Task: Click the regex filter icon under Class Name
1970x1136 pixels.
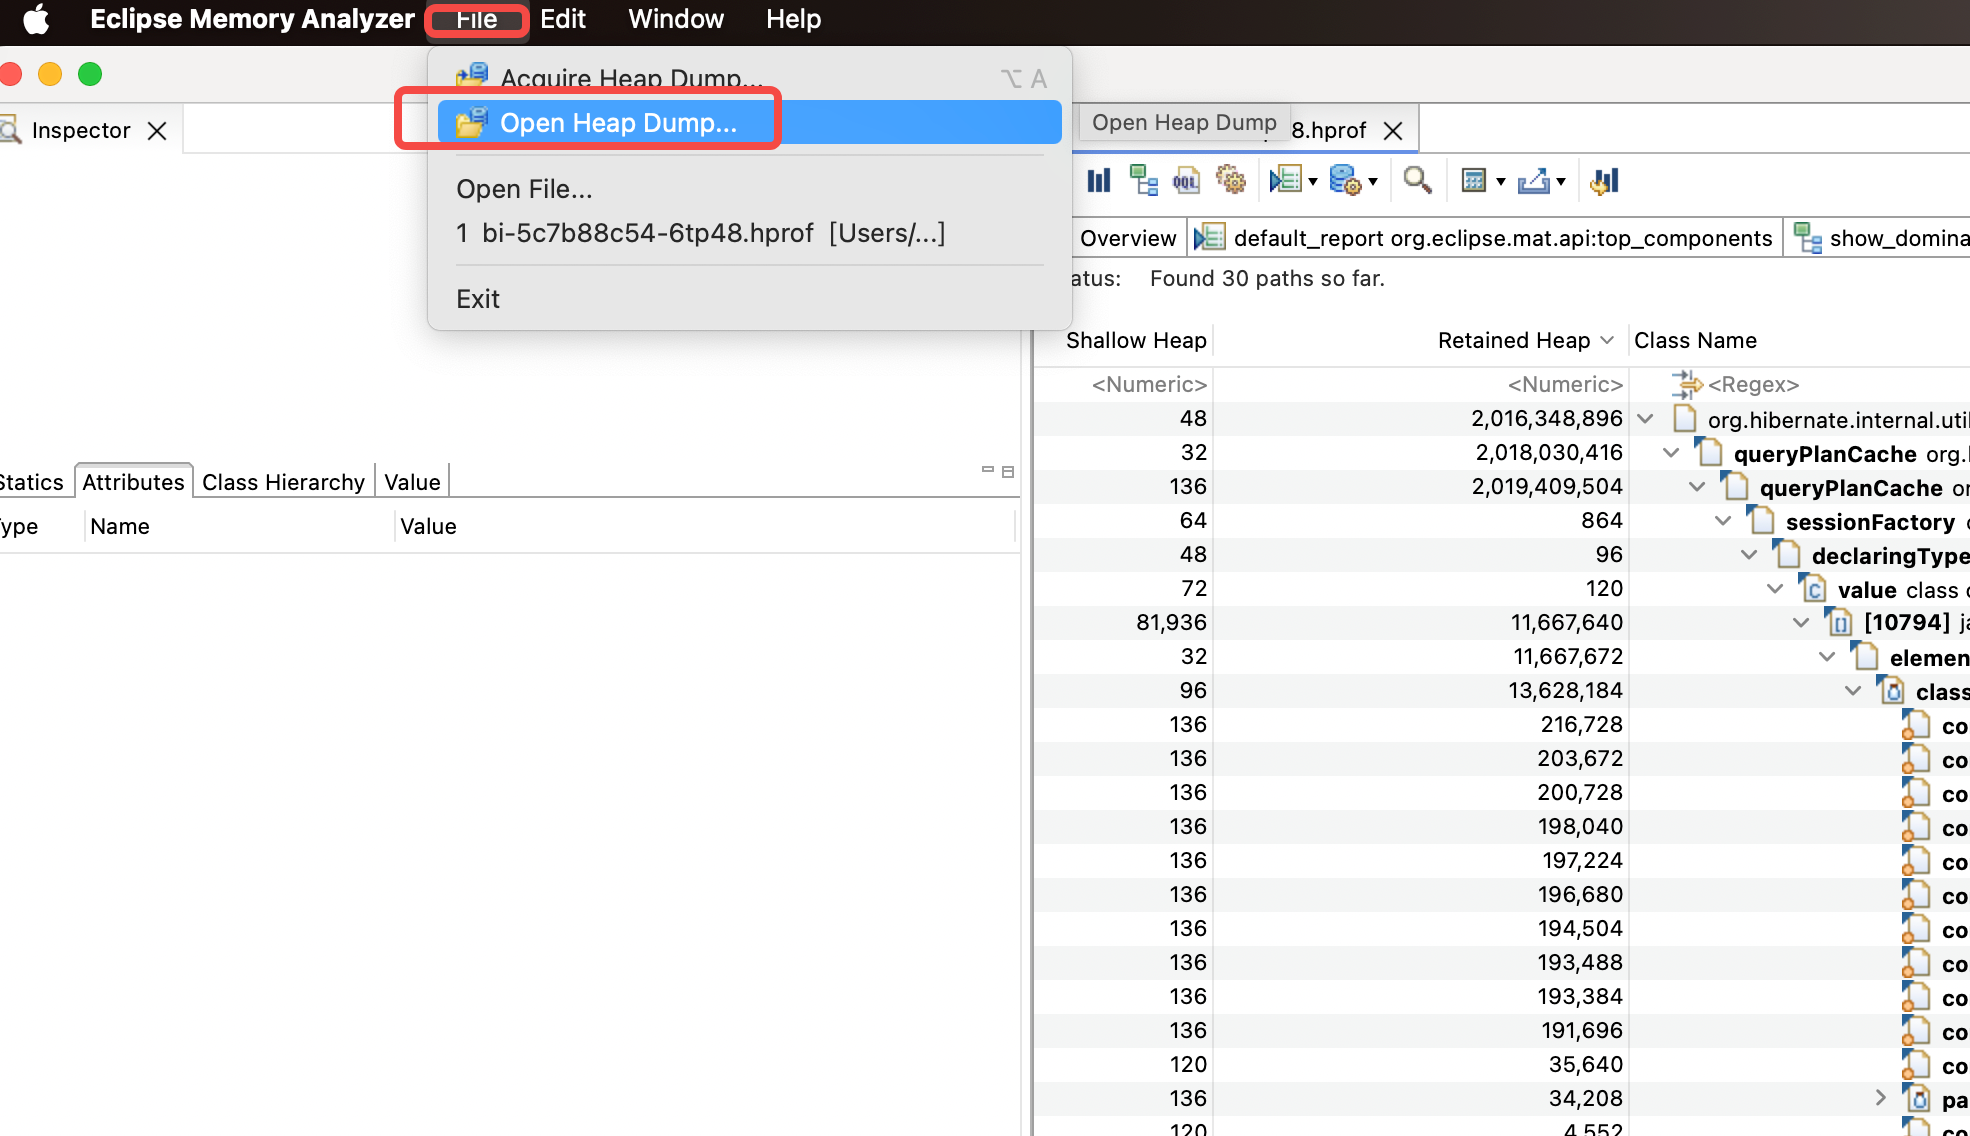Action: 1686,384
